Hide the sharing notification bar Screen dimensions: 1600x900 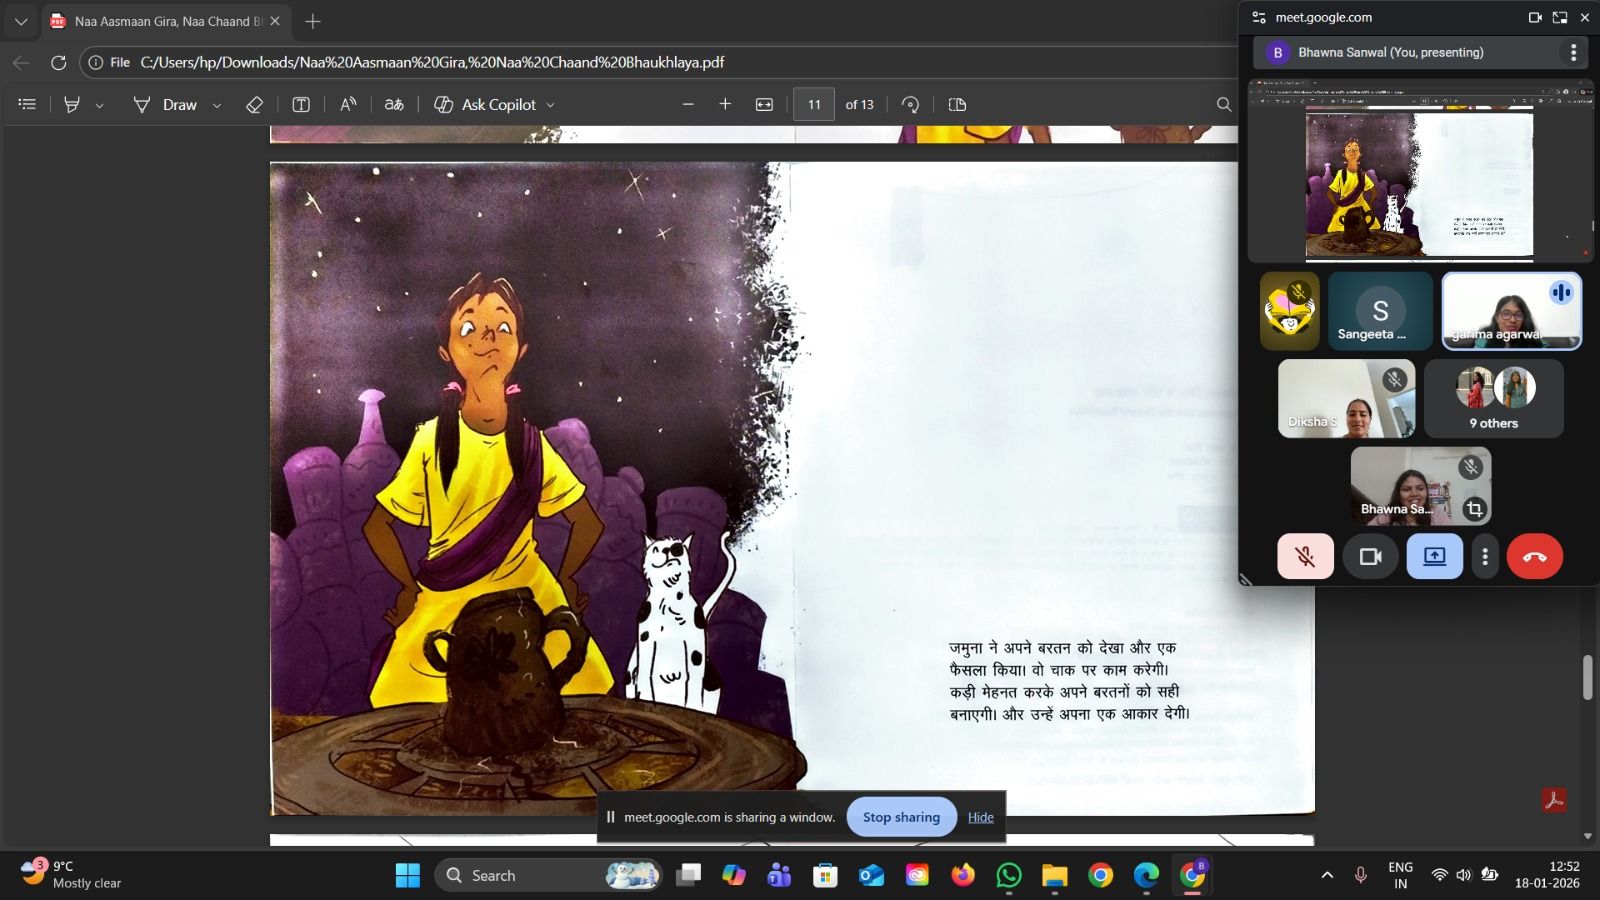[x=981, y=817]
